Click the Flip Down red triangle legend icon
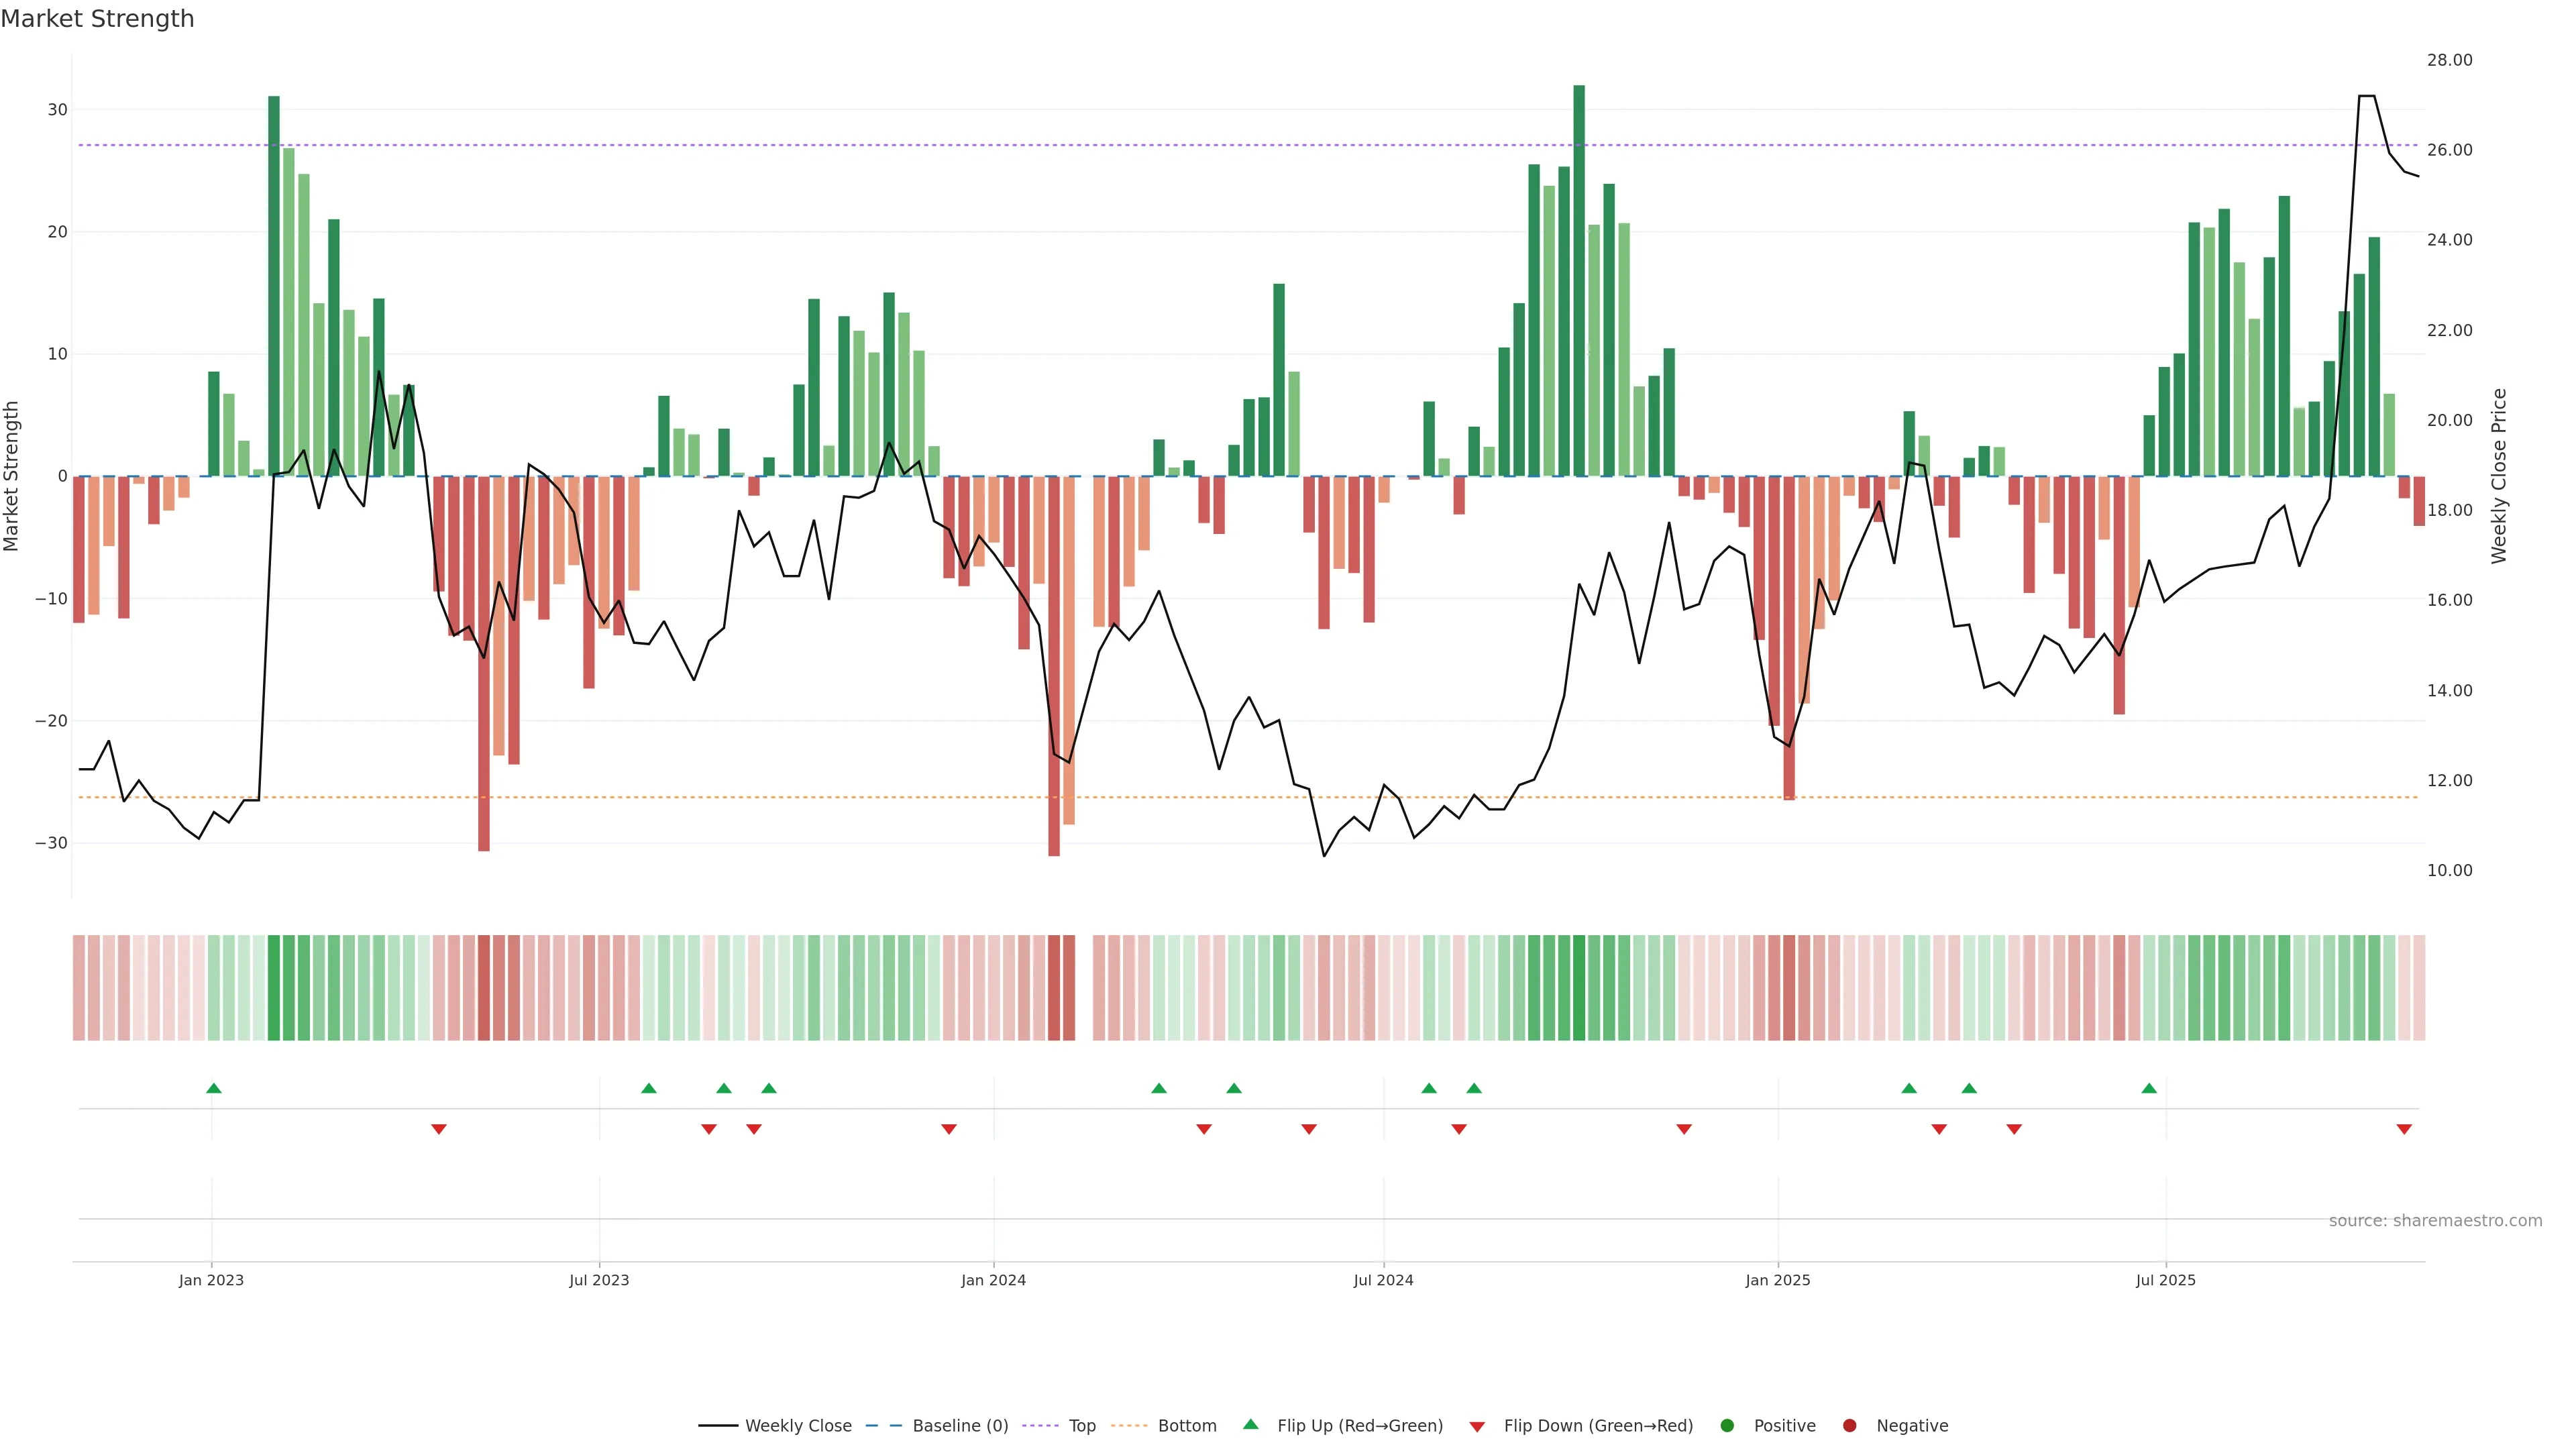Screen dimensions: 2576x1449 [x=1477, y=1427]
